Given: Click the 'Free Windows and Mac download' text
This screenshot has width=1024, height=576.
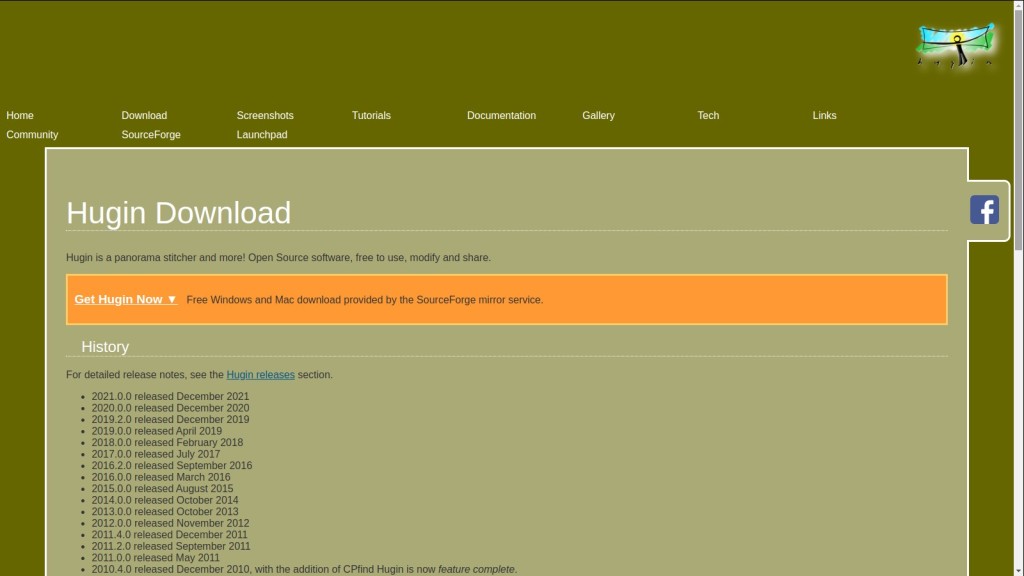Looking at the screenshot, I should [364, 300].
